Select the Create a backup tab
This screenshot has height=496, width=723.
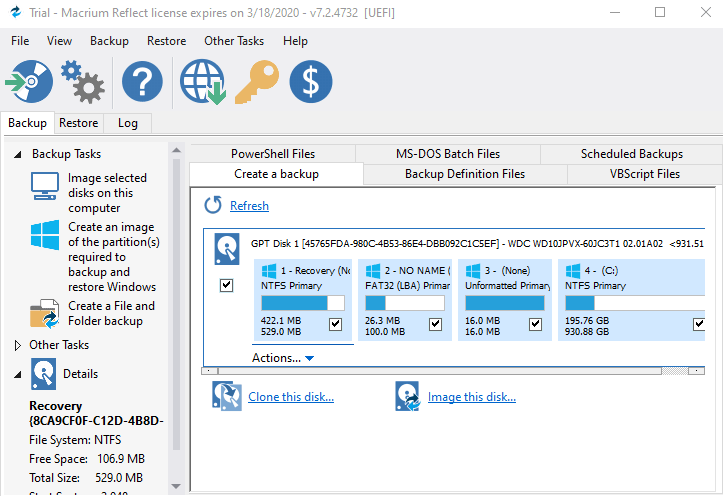point(276,174)
